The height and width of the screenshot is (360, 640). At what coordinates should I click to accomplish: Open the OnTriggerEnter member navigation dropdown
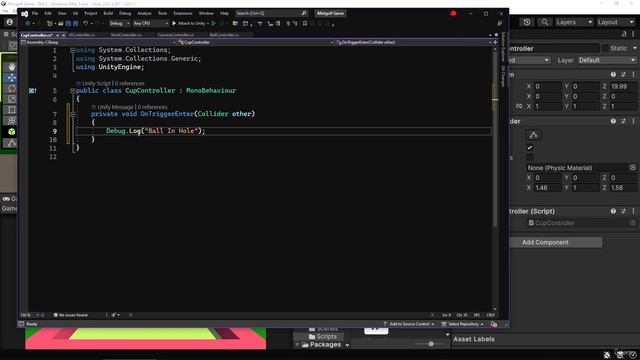pos(413,42)
